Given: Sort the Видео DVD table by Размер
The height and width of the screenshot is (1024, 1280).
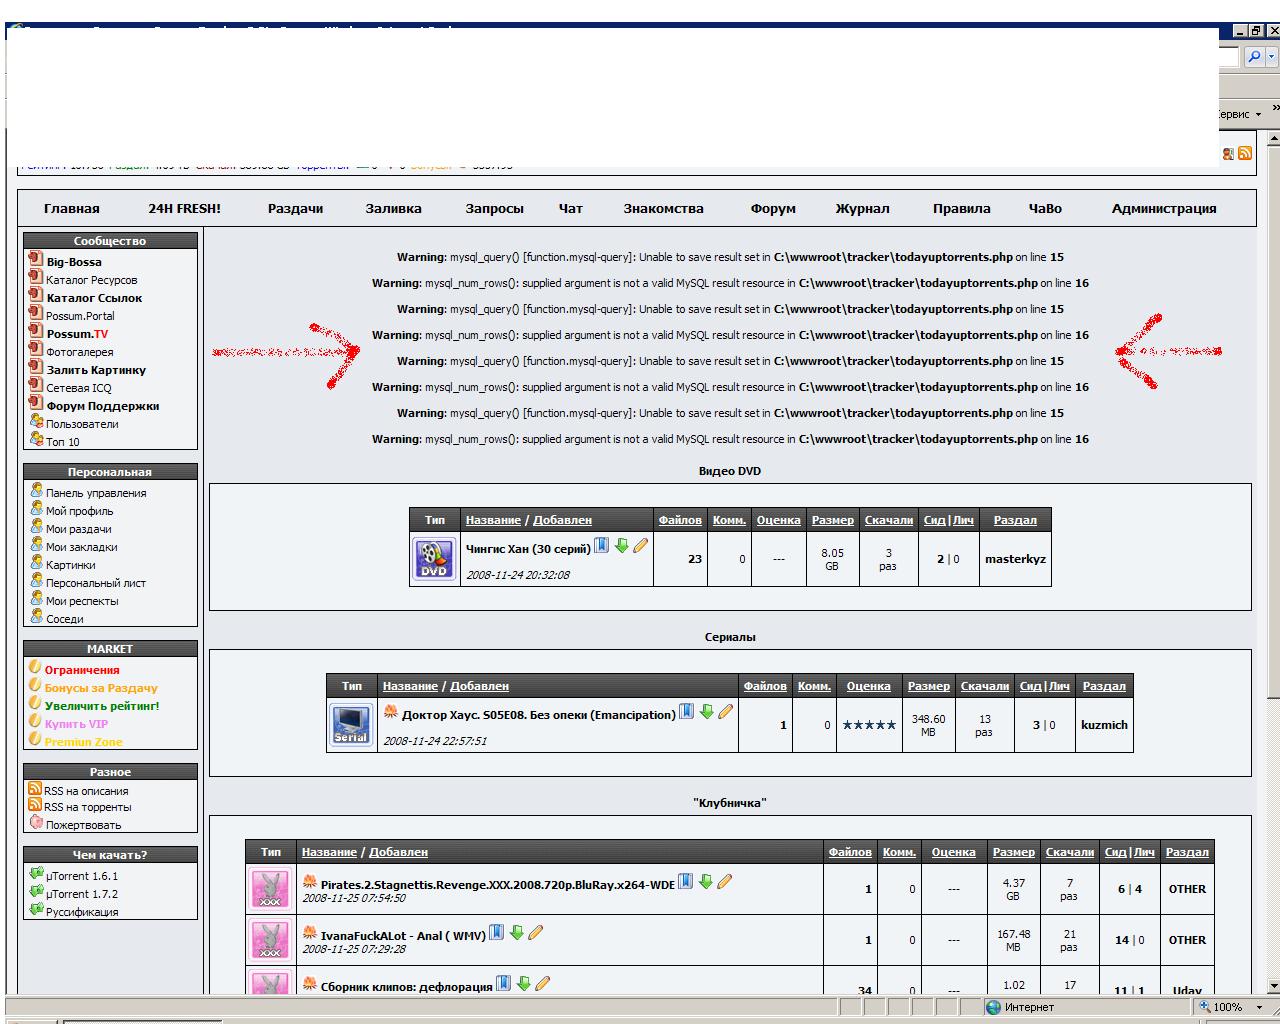Looking at the screenshot, I should (x=833, y=520).
